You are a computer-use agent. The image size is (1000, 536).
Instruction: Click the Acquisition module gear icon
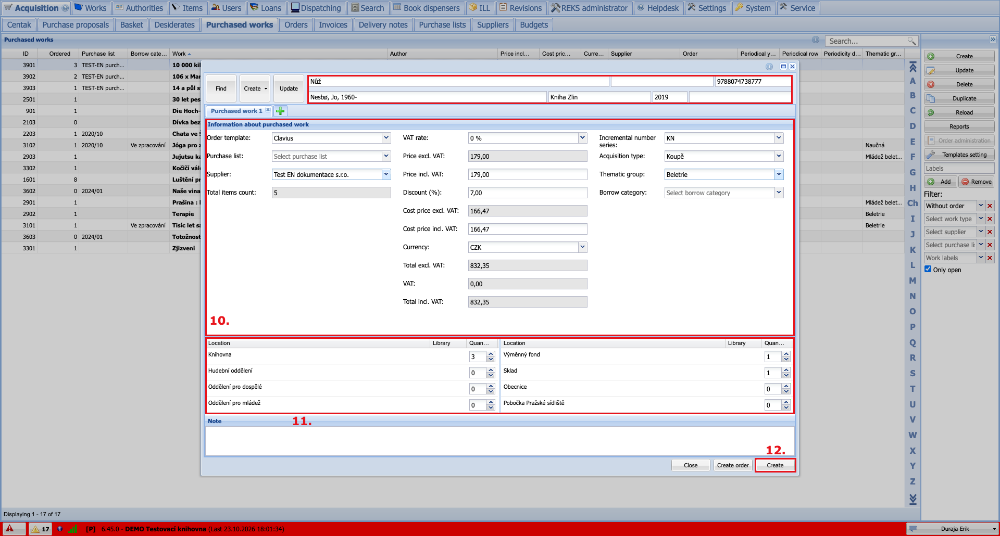pos(66,8)
